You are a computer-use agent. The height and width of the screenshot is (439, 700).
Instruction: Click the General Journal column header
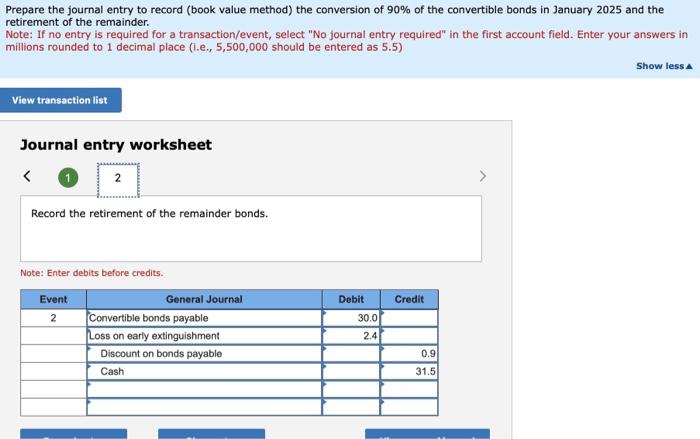click(x=204, y=299)
